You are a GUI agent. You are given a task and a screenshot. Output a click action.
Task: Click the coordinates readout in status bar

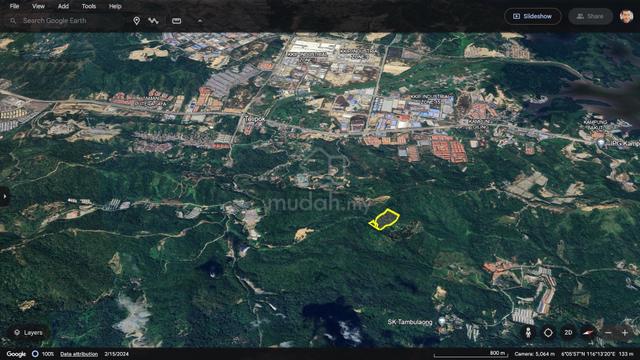[588, 354]
